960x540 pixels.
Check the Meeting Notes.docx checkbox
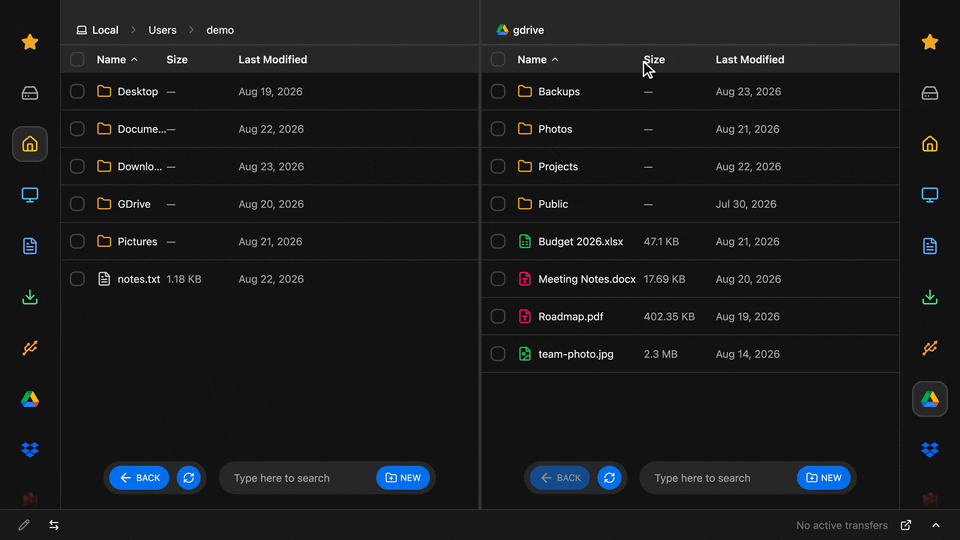498,279
